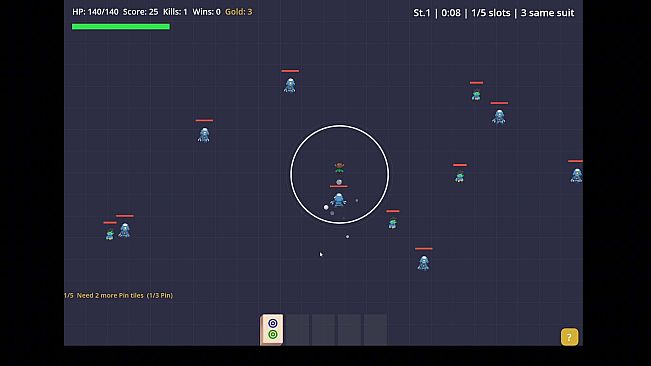
Task: Target the blue robot enemy inside the white circle
Action: coord(338,200)
